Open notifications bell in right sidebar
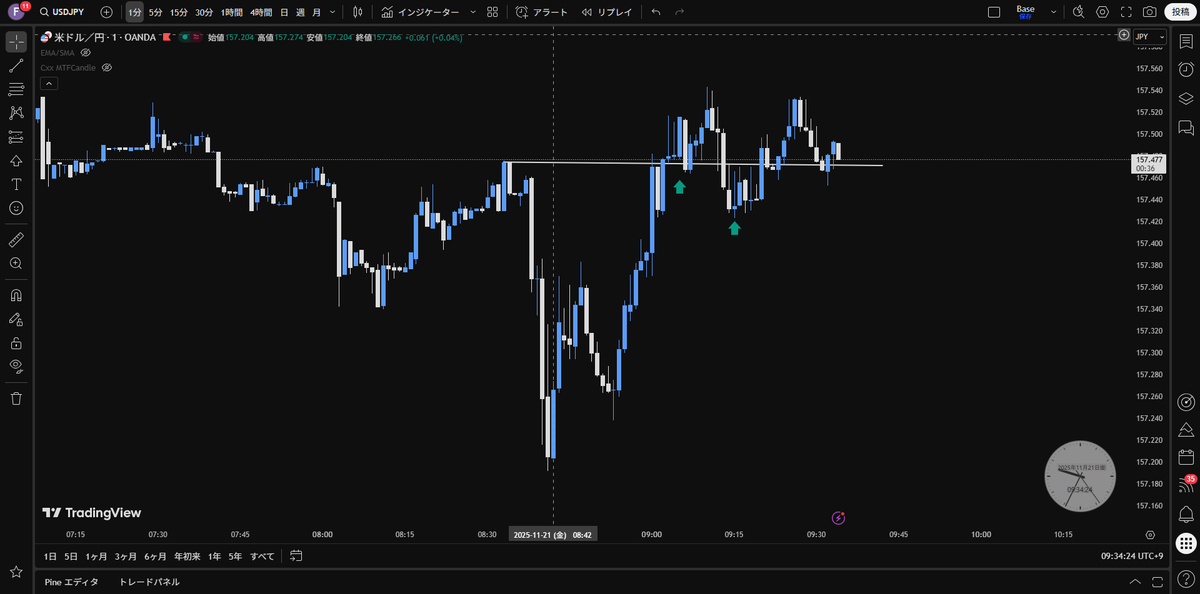 (1186, 514)
